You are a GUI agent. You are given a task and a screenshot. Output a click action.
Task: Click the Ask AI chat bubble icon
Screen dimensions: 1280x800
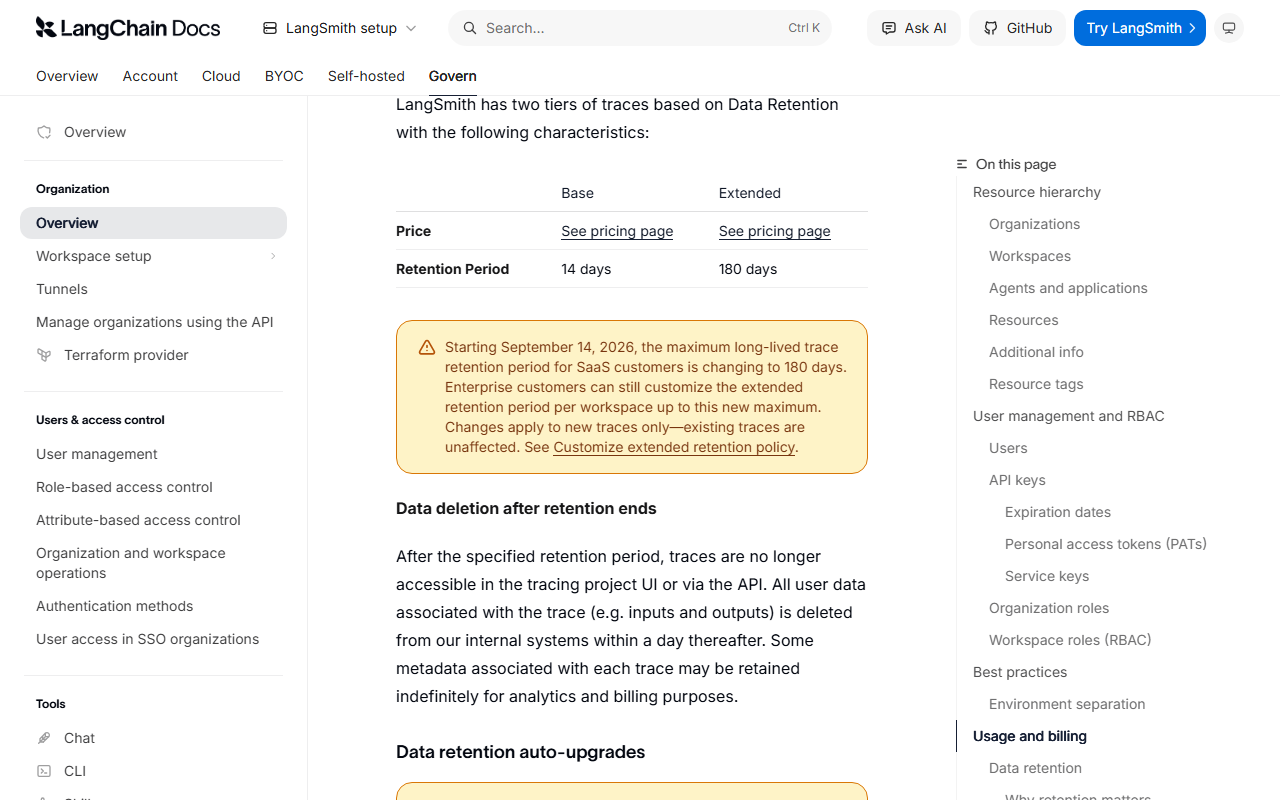click(889, 28)
